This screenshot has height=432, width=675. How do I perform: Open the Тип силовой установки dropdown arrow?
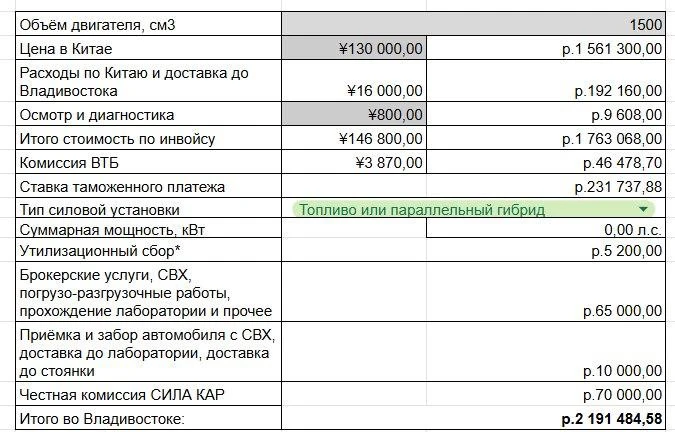coord(643,210)
